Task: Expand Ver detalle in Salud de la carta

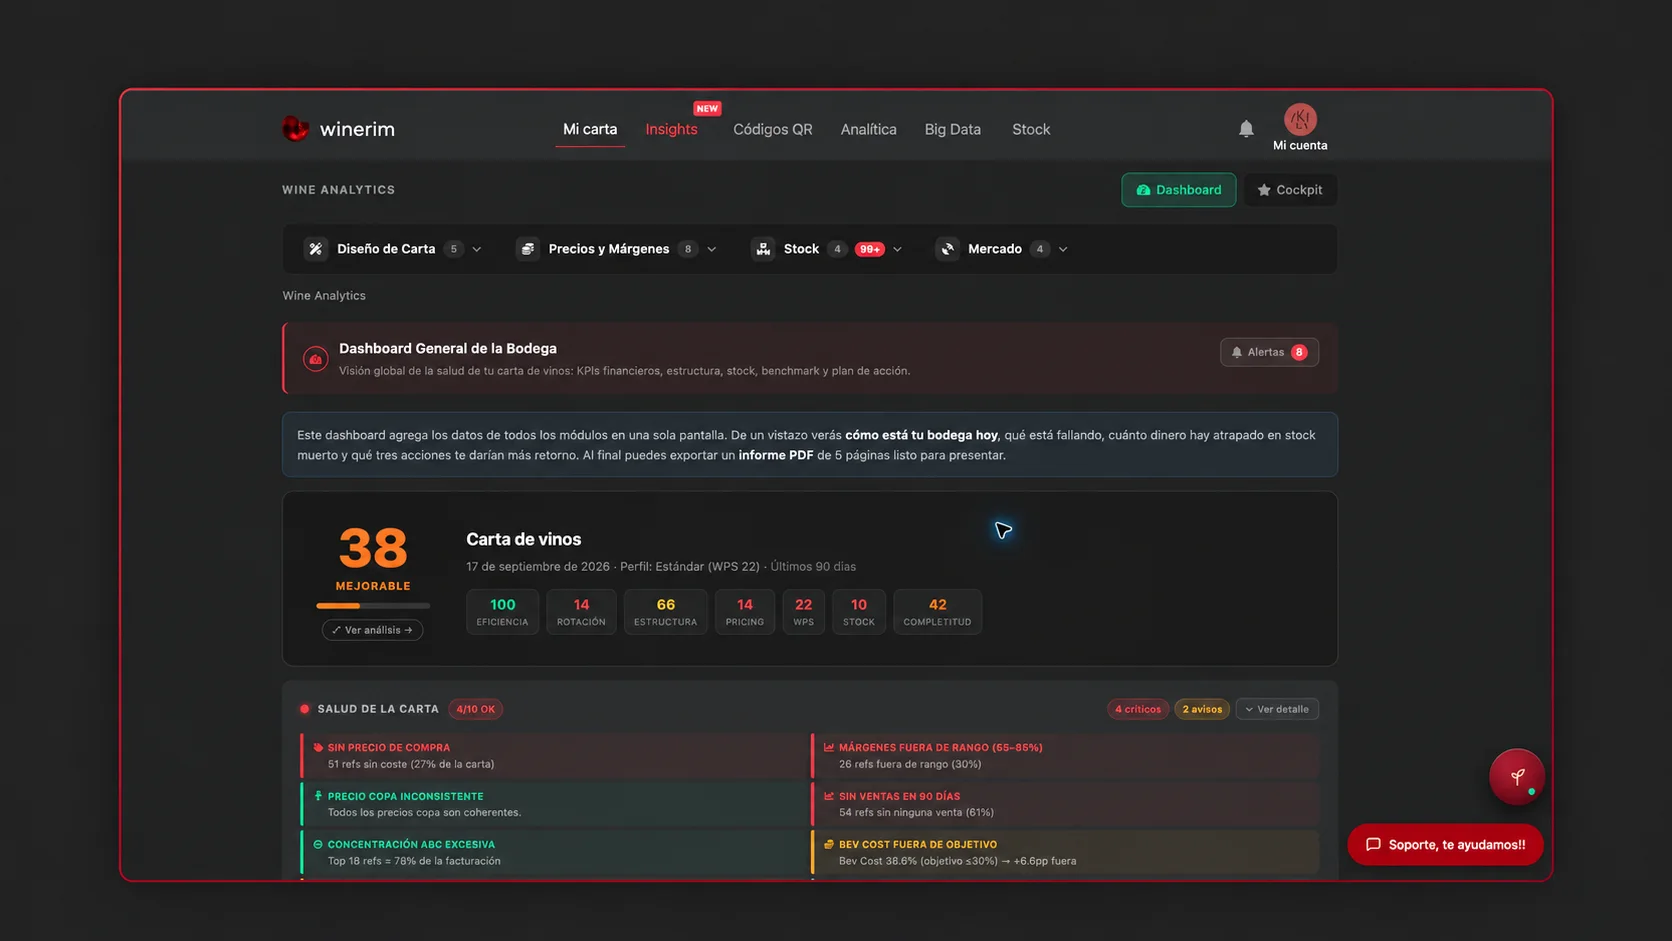Action: pos(1277,709)
